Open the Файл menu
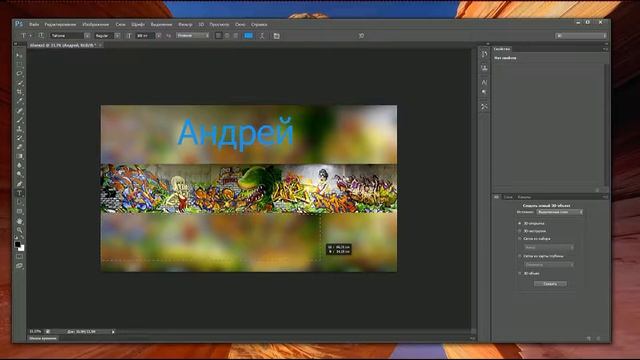The width and height of the screenshot is (640, 360). (x=34, y=24)
